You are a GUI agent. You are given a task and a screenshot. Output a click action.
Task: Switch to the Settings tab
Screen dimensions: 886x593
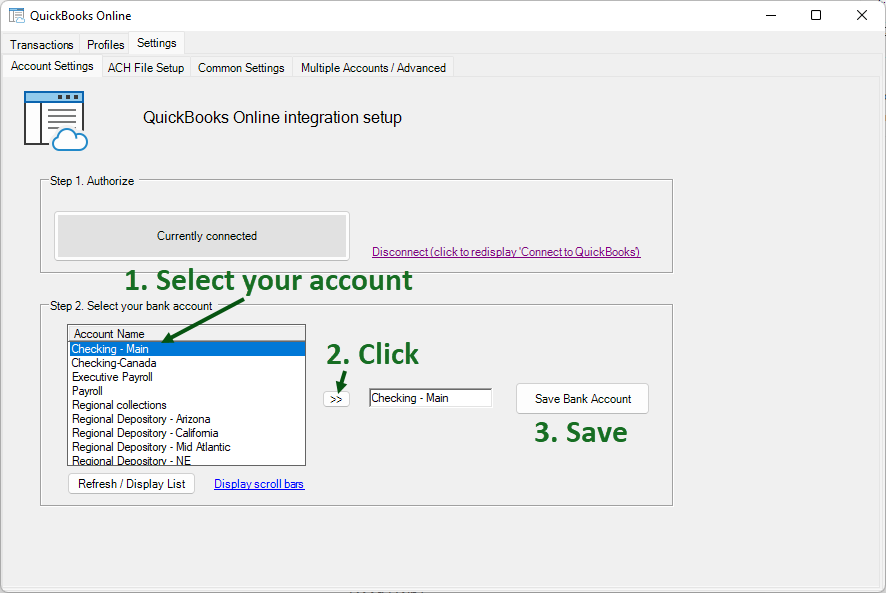pyautogui.click(x=157, y=43)
